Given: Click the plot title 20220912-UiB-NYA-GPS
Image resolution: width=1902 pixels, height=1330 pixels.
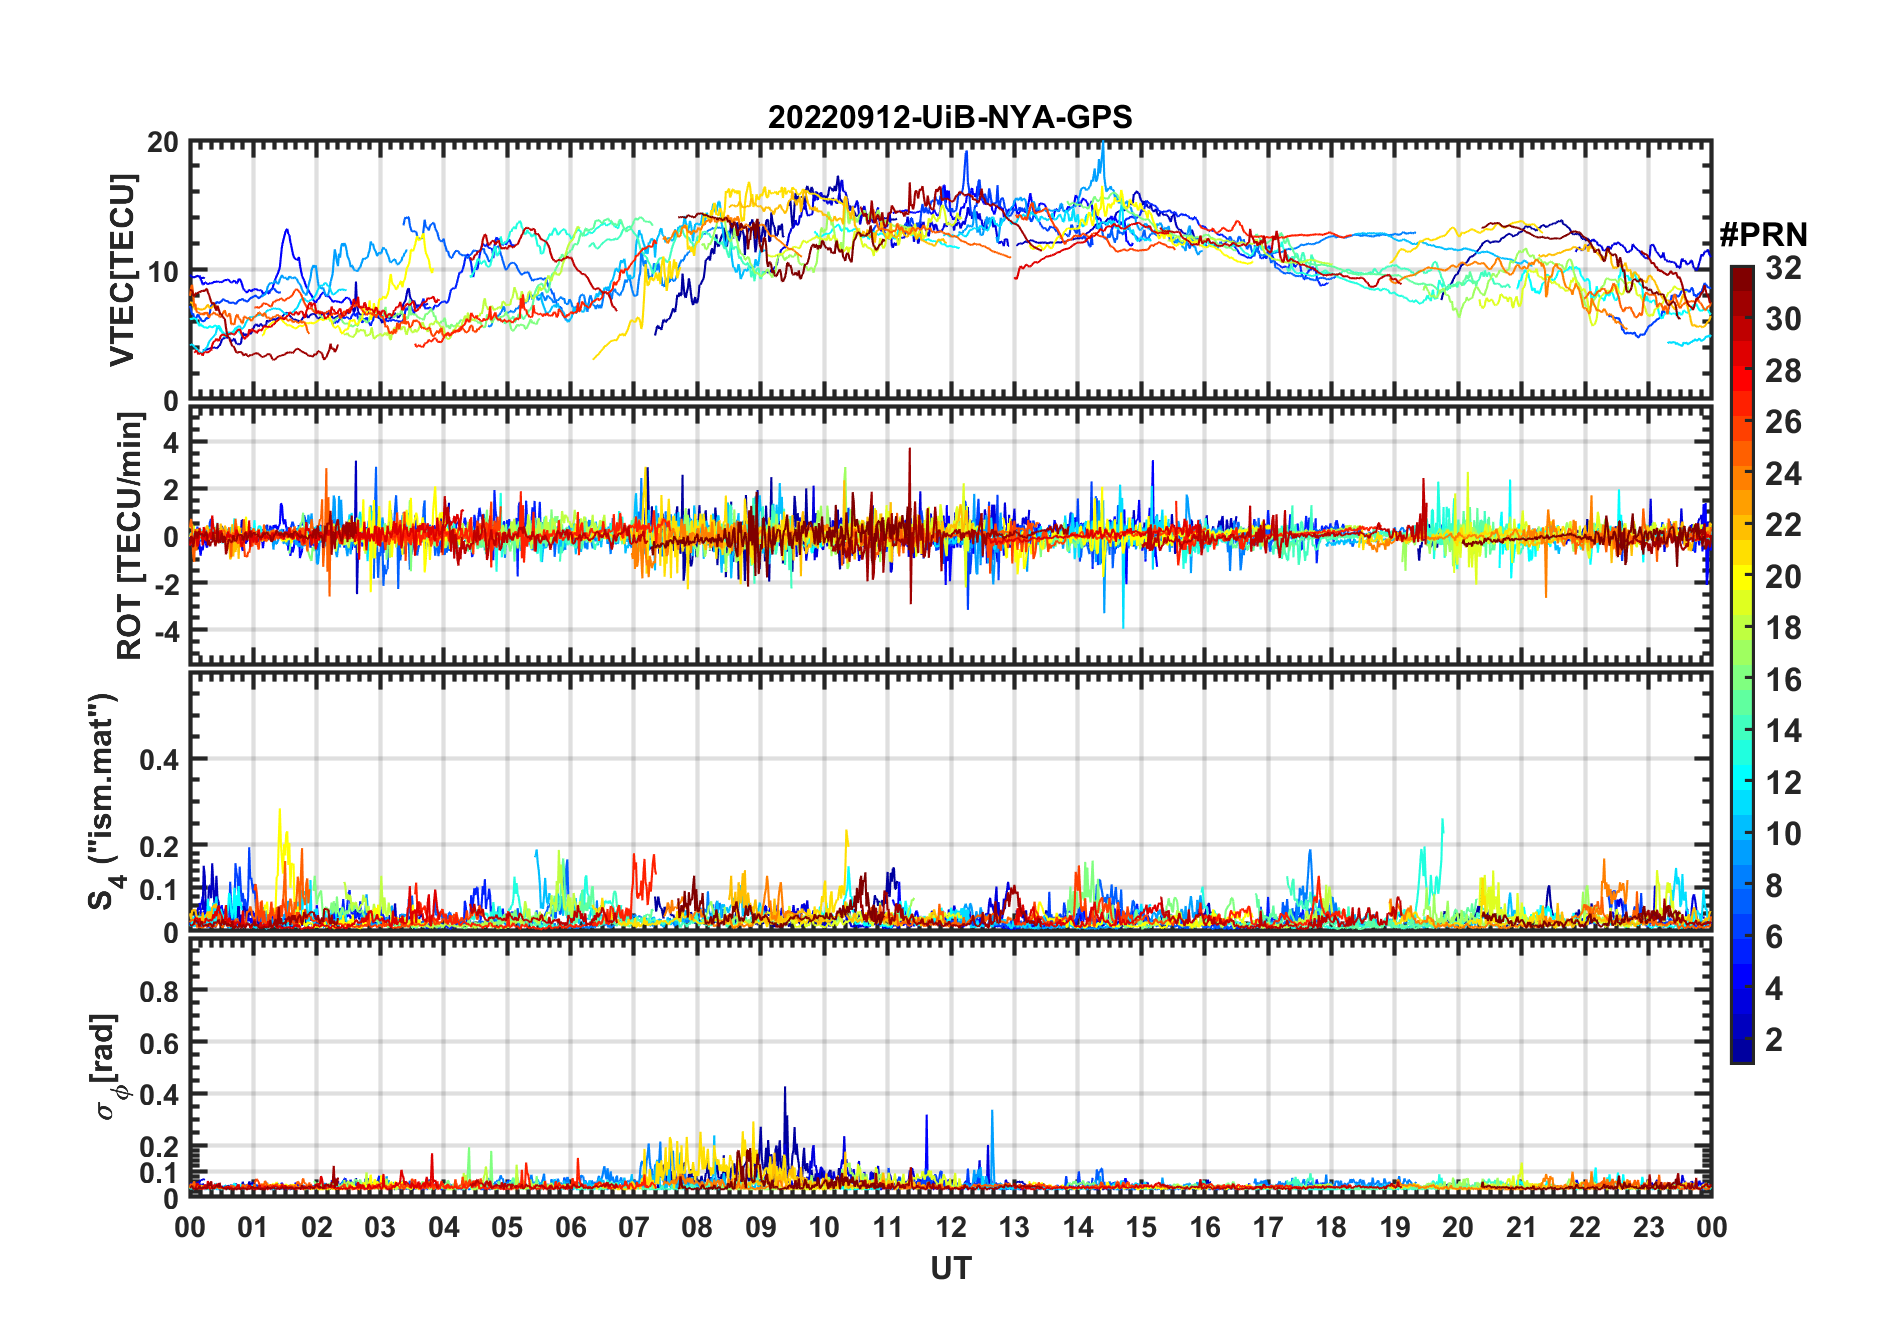Looking at the screenshot, I should pos(950,117).
